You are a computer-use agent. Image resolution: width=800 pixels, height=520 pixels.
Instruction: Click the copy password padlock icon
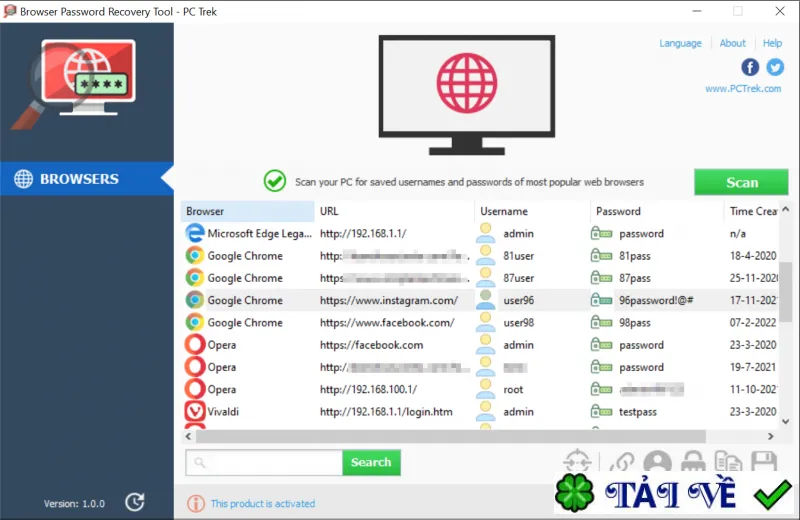pos(693,461)
